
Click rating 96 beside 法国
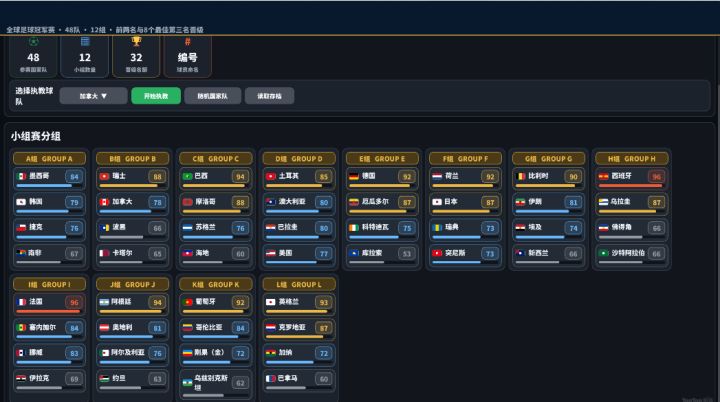click(x=74, y=302)
